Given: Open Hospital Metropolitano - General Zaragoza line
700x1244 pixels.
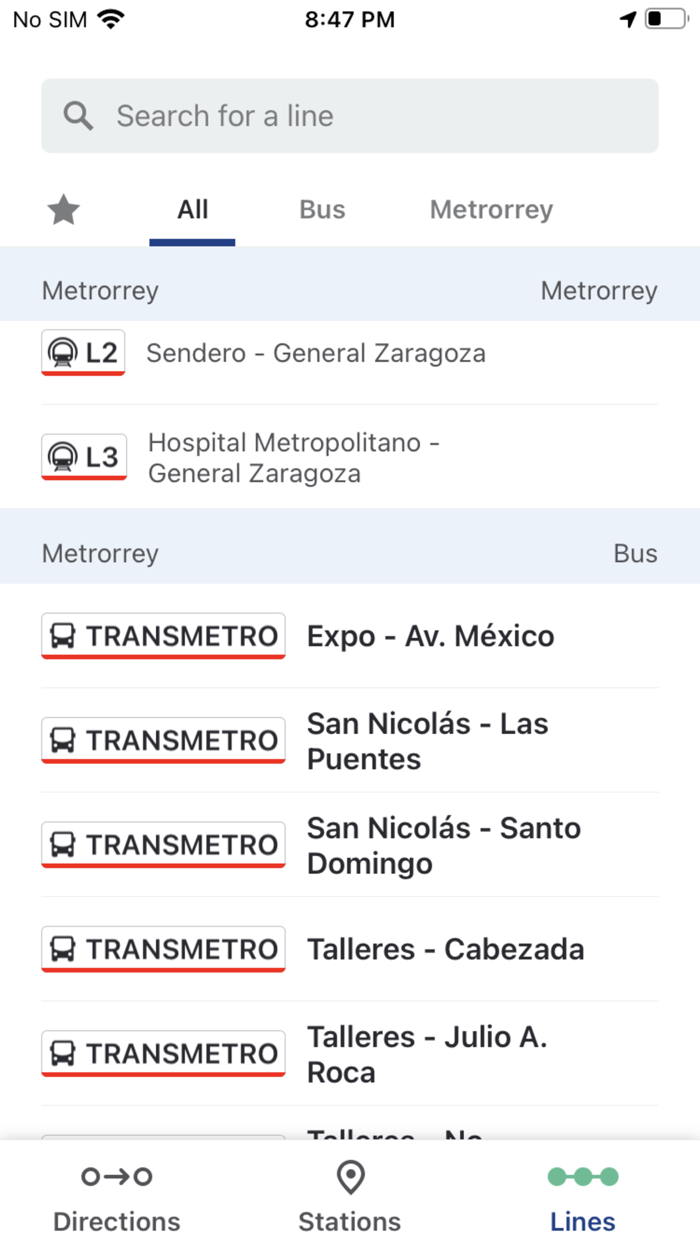Looking at the screenshot, I should 294,457.
